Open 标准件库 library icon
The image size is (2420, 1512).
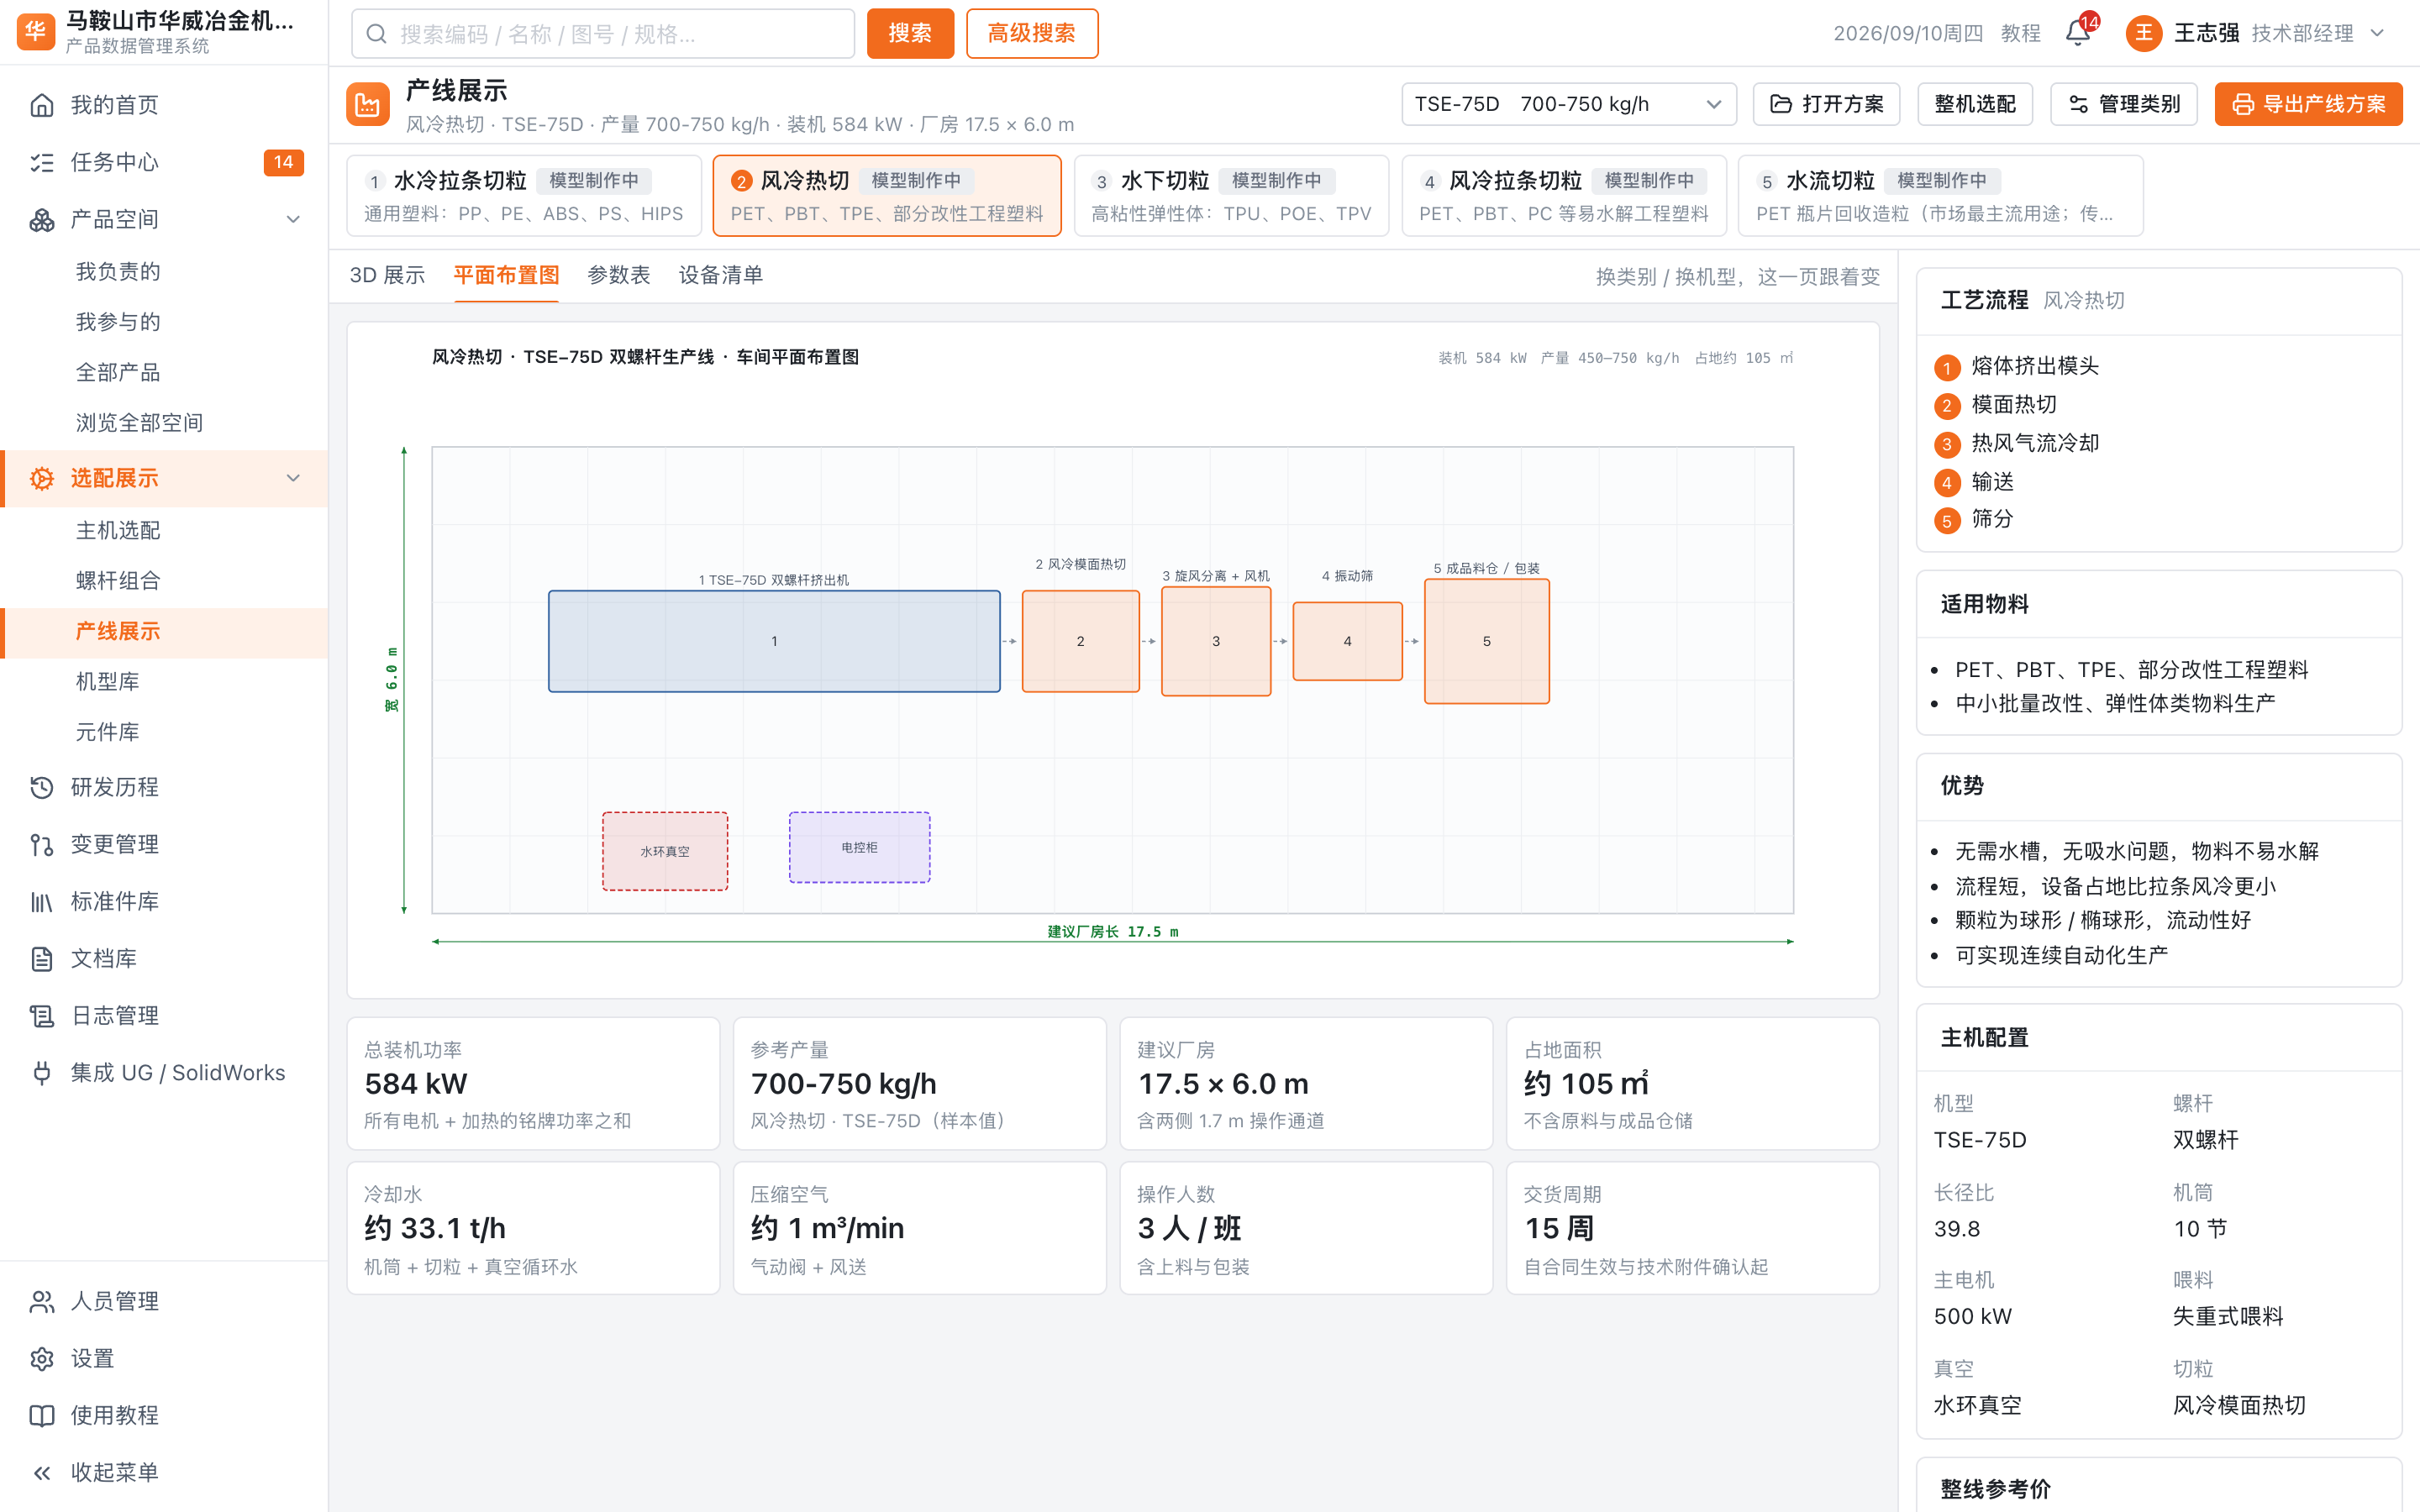click(x=42, y=901)
